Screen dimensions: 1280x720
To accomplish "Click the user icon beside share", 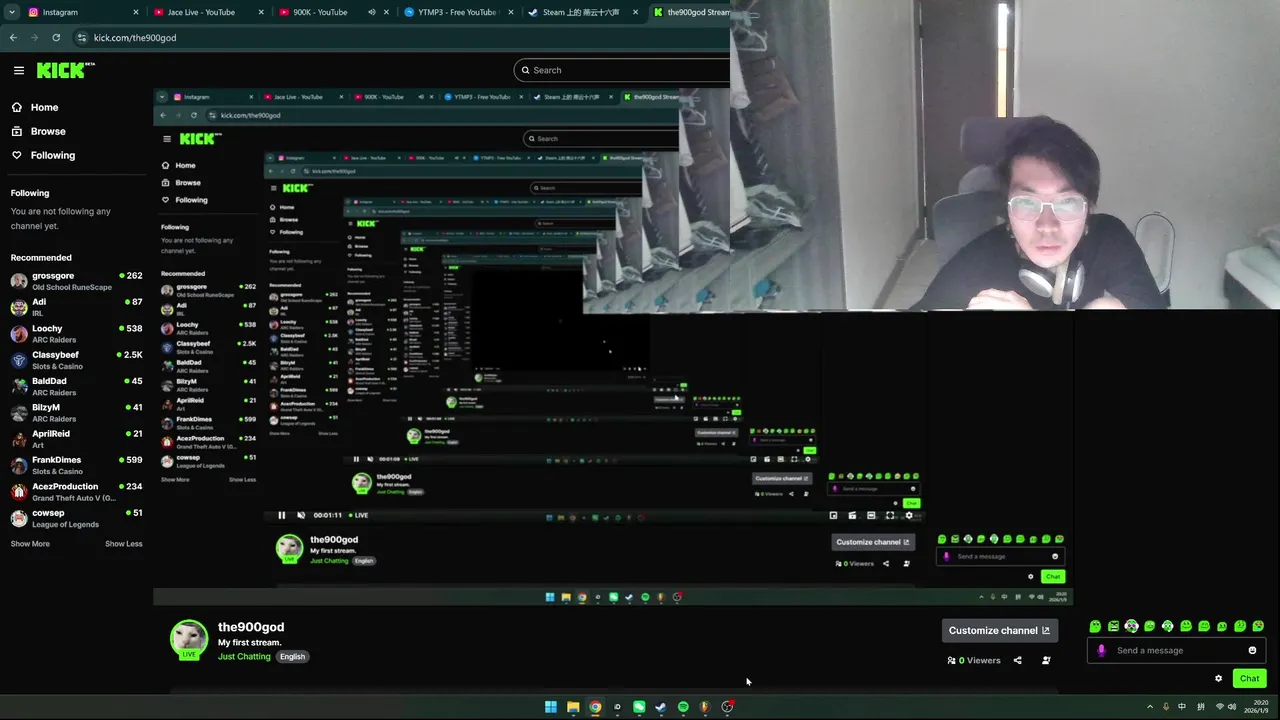I will click(x=1046, y=660).
